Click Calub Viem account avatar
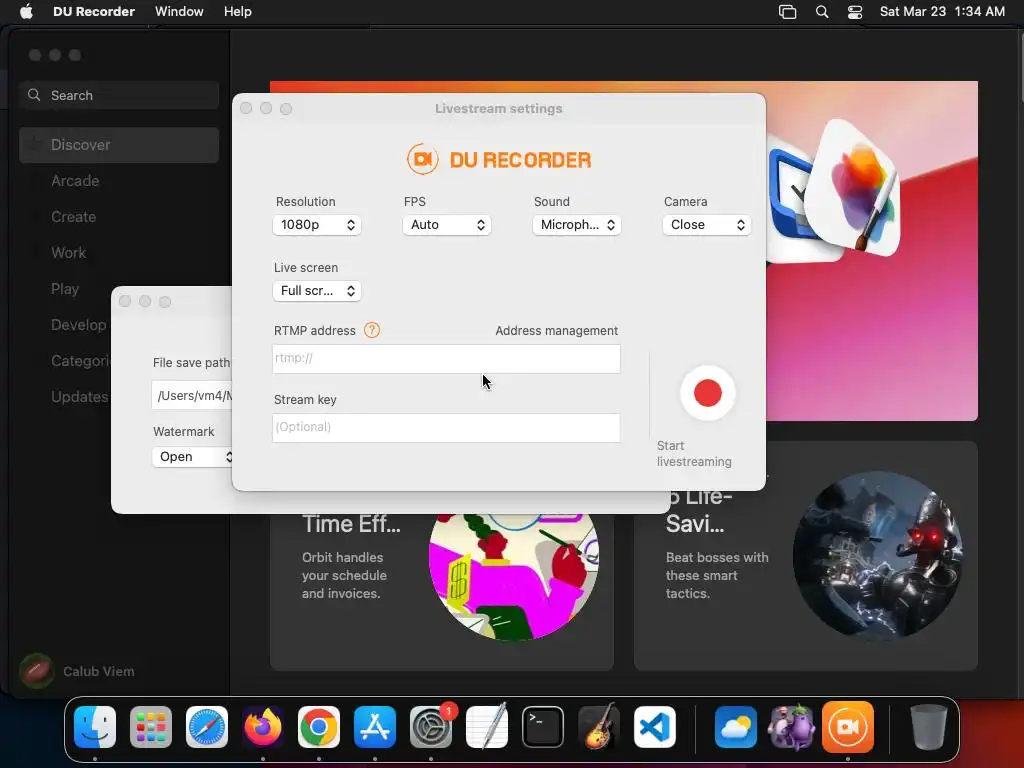This screenshot has height=768, width=1024. (x=37, y=671)
